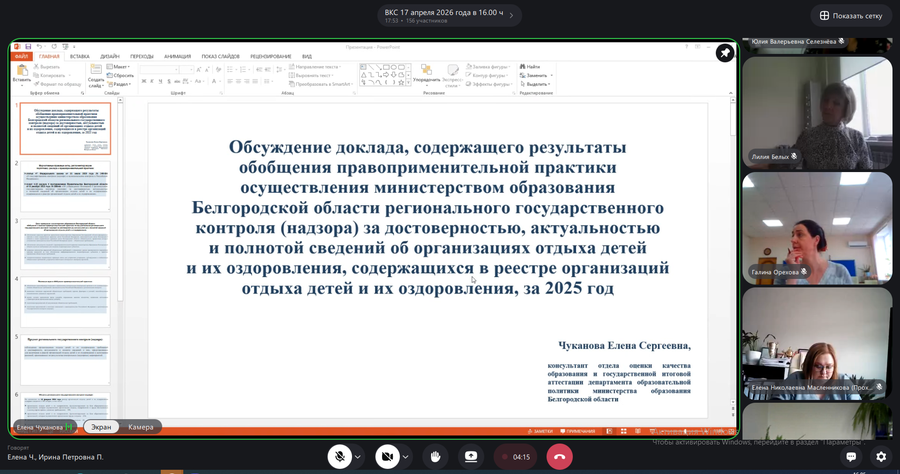Expand meeting info next to the title

point(514,14)
